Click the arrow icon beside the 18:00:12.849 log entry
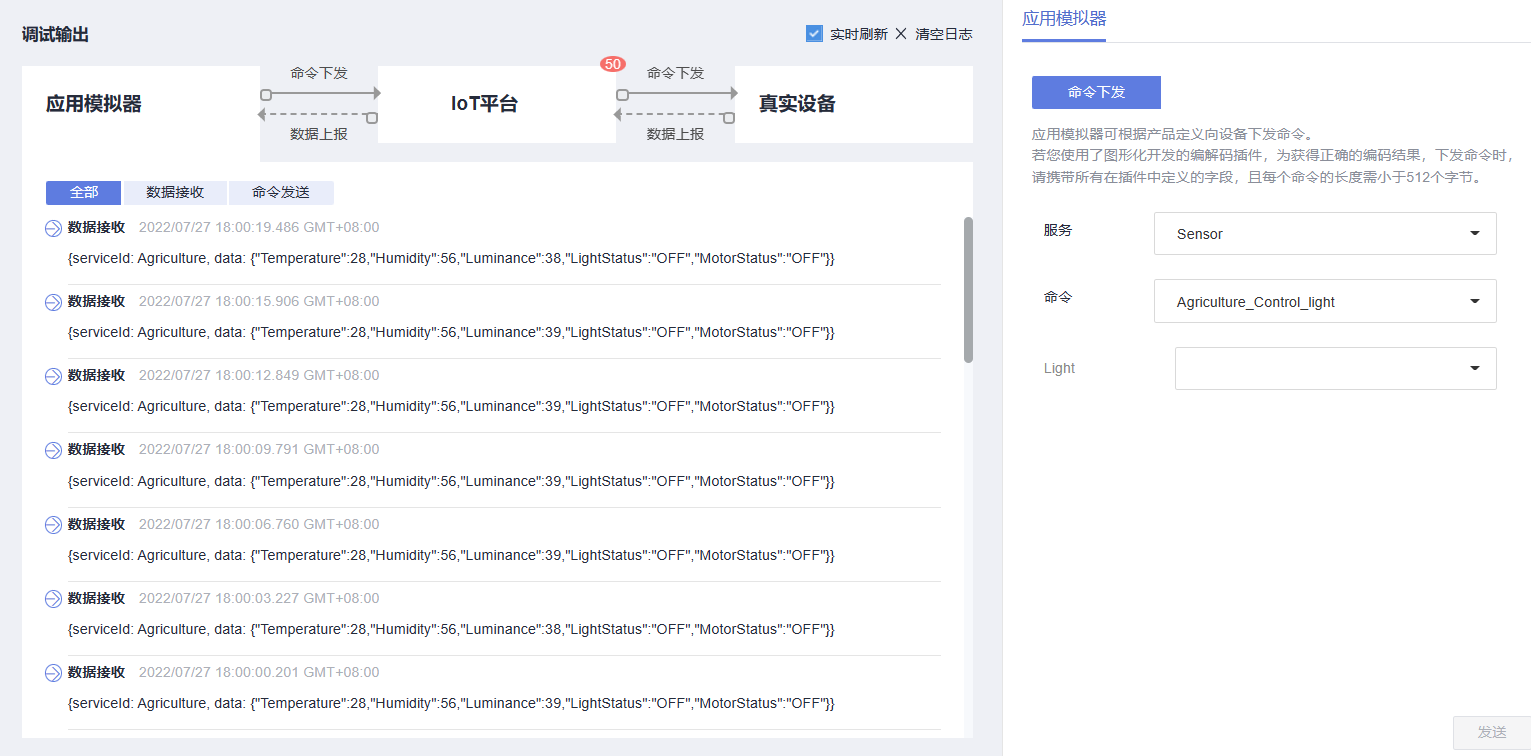The width and height of the screenshot is (1531, 756). pos(54,376)
